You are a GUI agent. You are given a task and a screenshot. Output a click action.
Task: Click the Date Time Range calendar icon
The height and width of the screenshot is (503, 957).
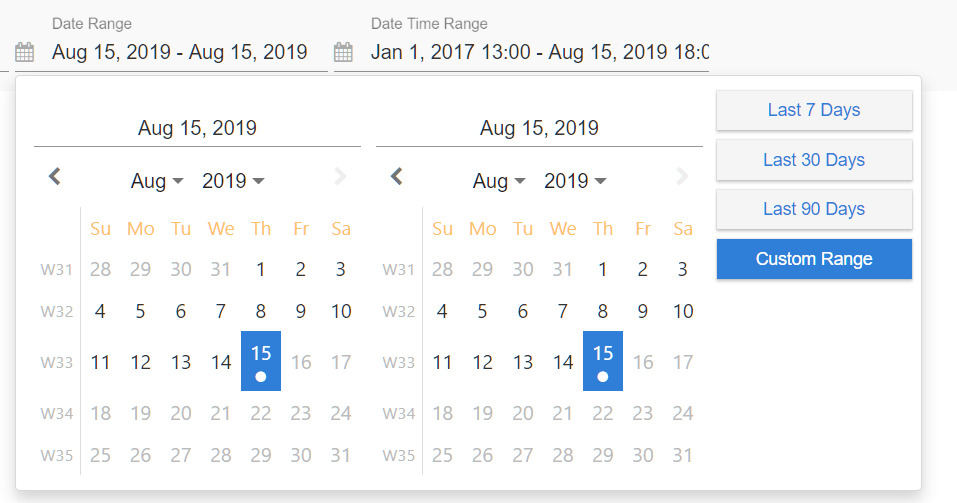(343, 52)
